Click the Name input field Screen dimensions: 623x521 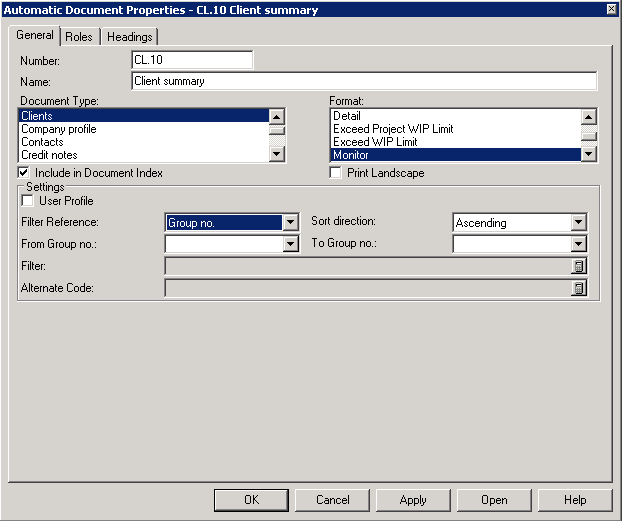[x=364, y=81]
